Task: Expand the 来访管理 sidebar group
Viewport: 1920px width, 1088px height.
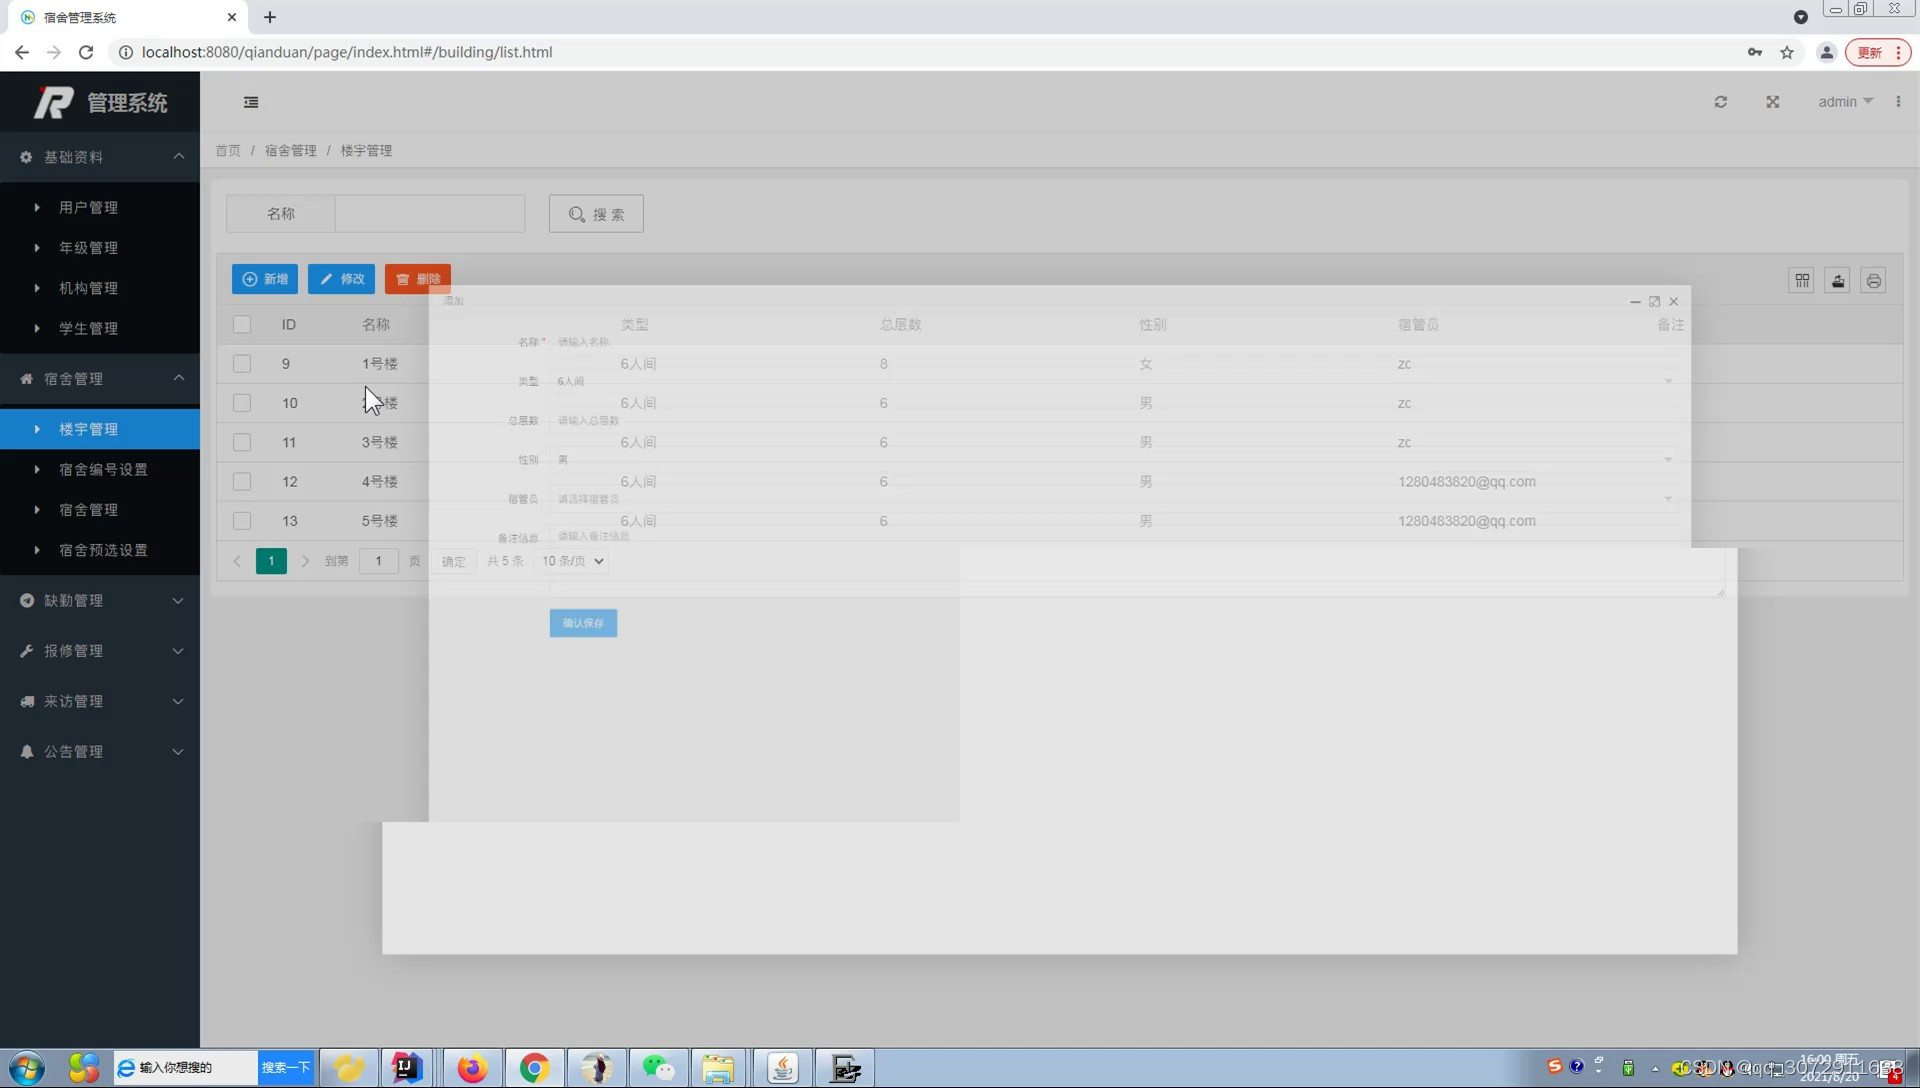Action: (x=100, y=701)
